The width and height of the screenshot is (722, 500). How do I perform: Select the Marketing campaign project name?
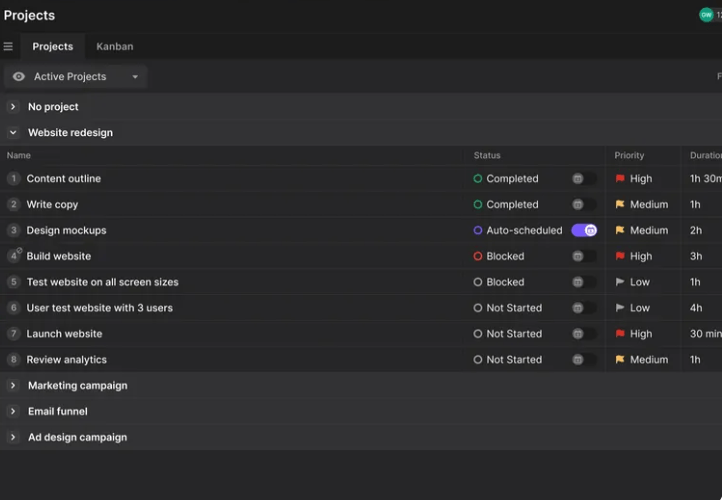(77, 385)
